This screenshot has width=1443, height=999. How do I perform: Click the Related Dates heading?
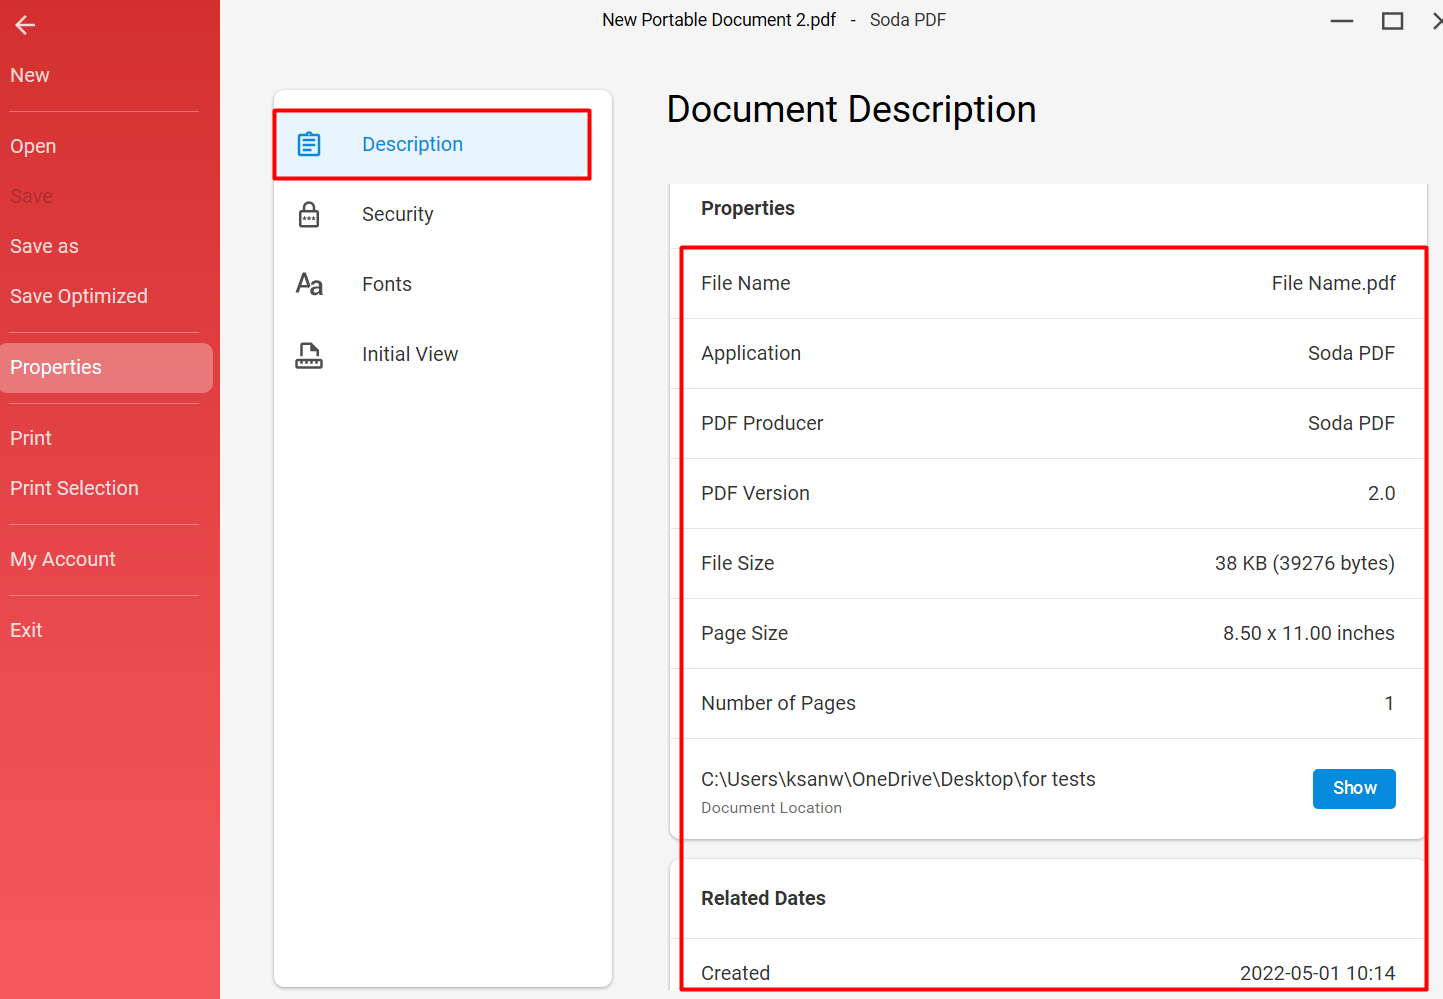[763, 898]
